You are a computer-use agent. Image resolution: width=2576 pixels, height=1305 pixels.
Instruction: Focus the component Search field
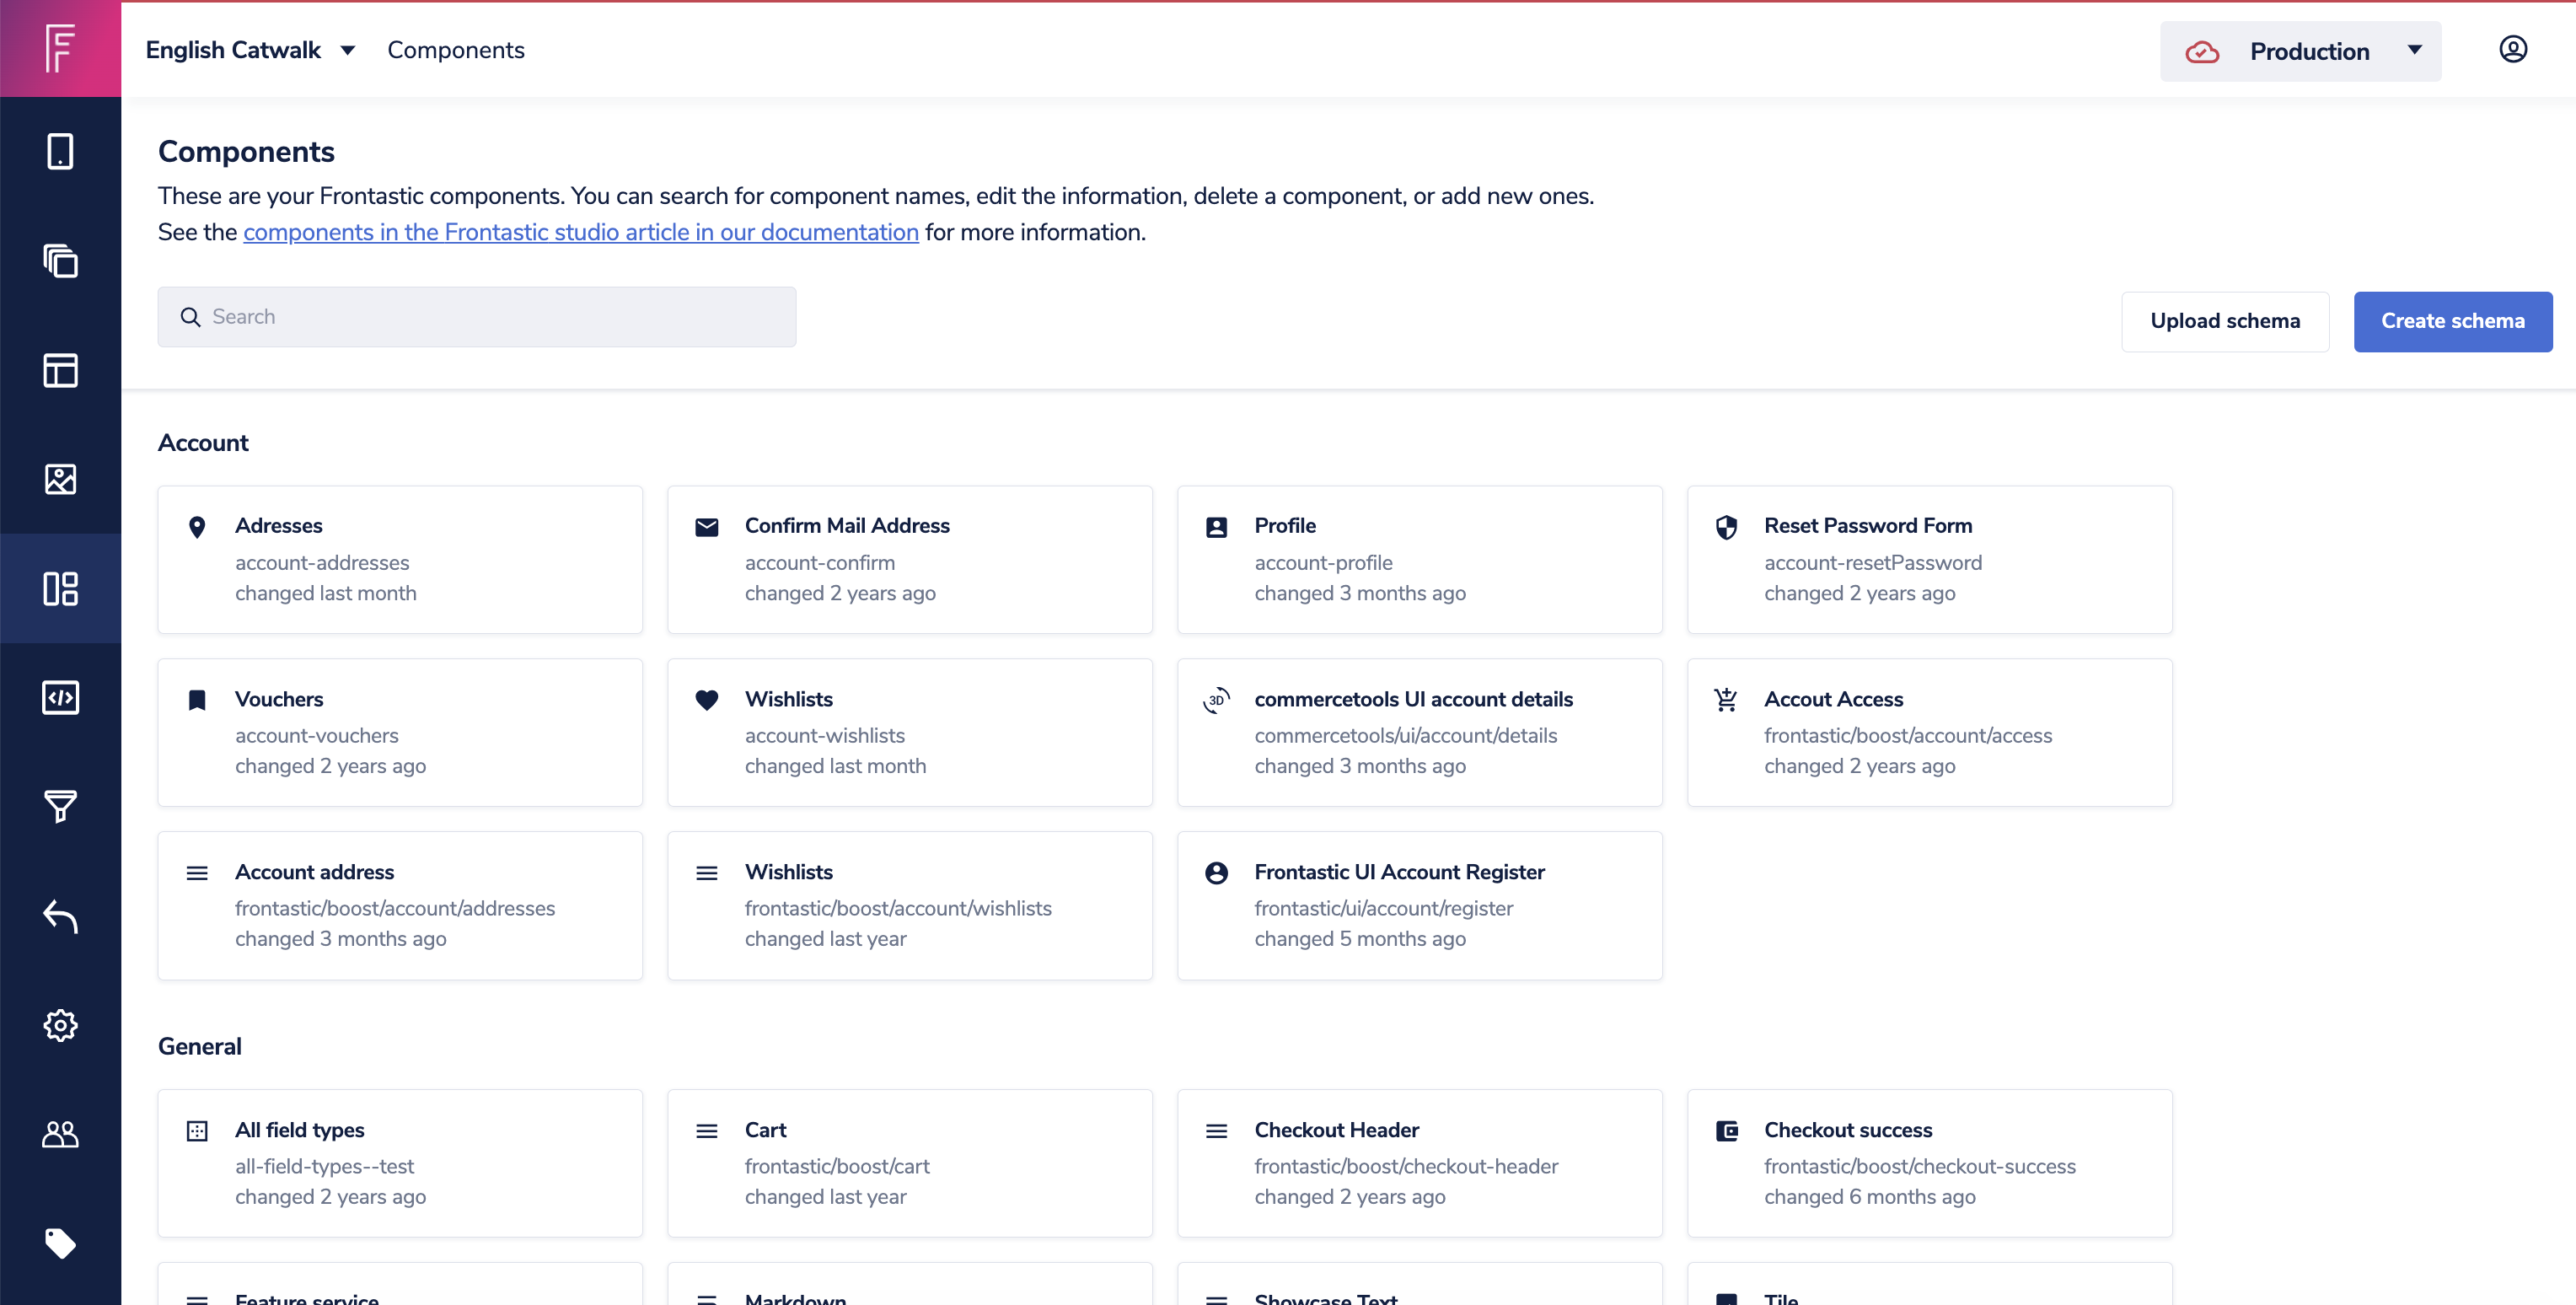pos(477,317)
